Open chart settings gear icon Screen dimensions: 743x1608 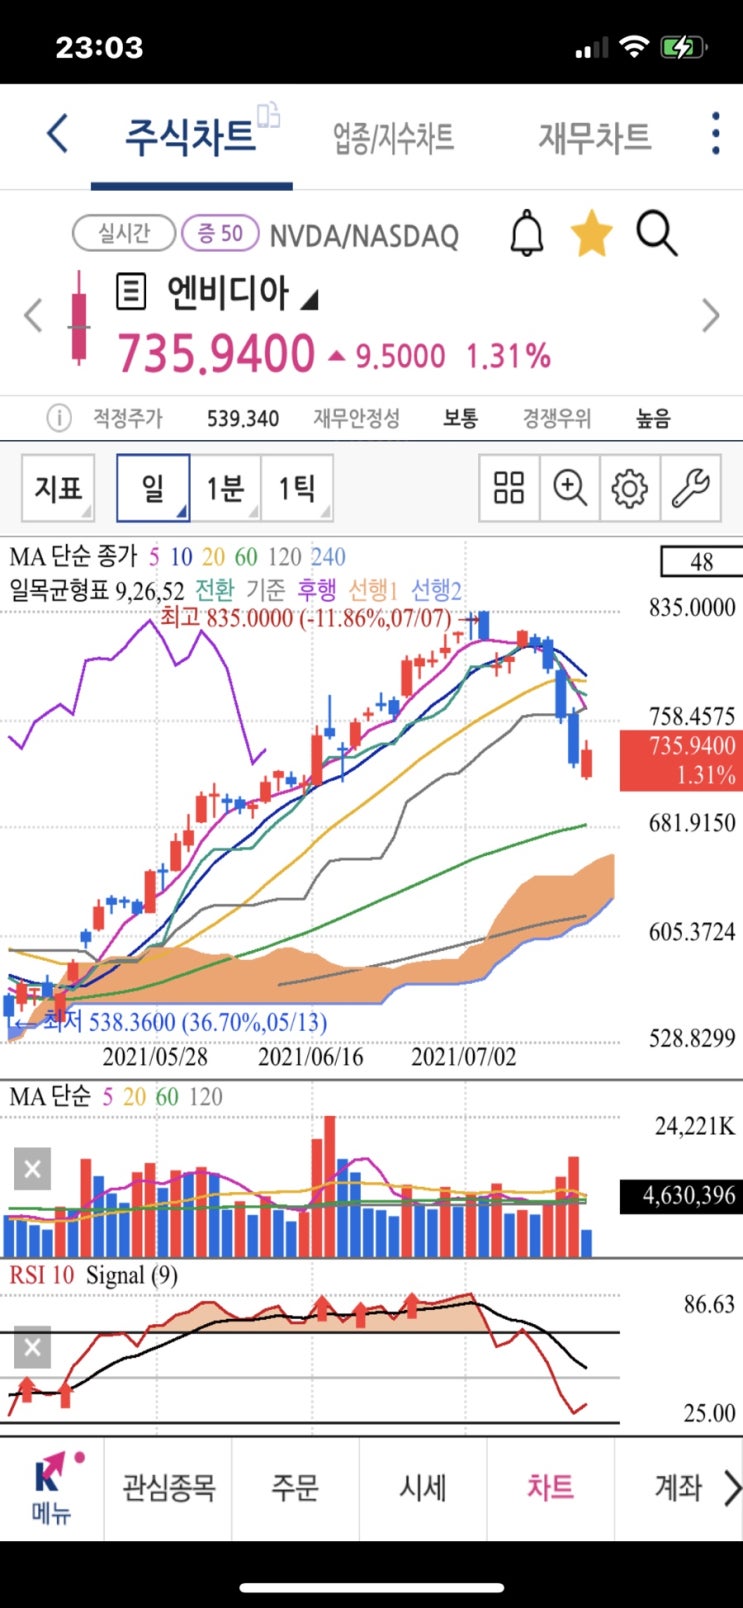[630, 488]
